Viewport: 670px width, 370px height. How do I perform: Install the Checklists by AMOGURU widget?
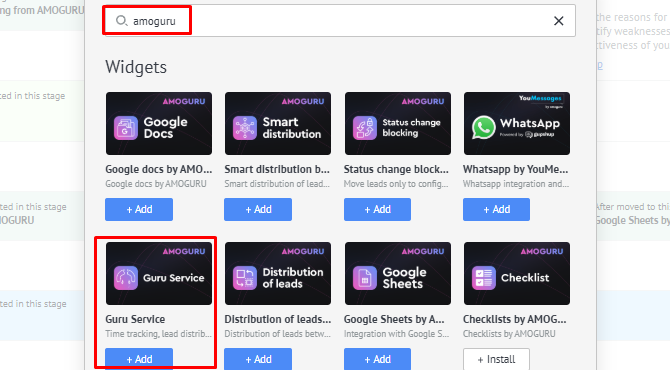[x=496, y=359]
